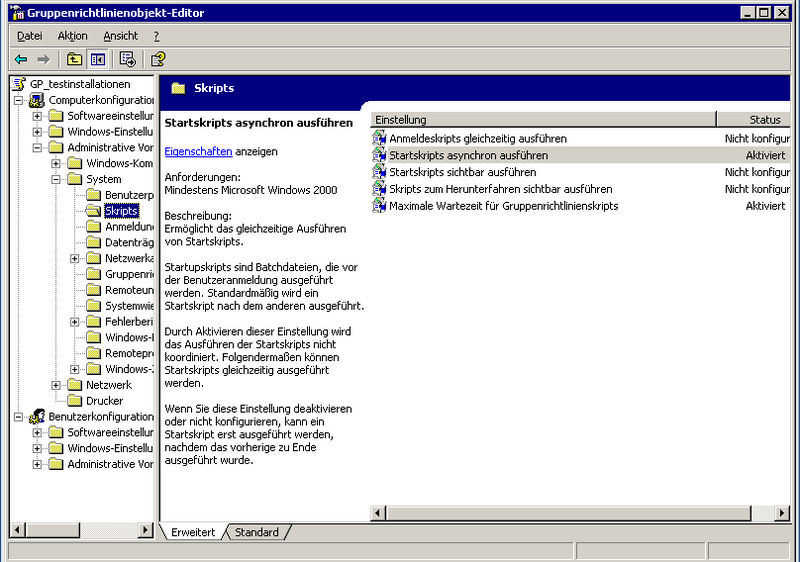Click the Export list toolbar icon
Viewport: 800px width, 562px height.
tap(128, 60)
